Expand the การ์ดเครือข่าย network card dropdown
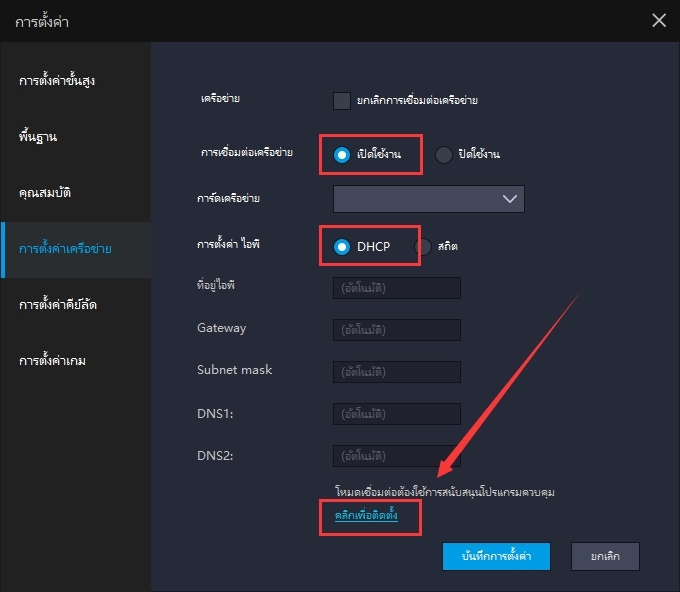The image size is (680, 592). (x=428, y=199)
